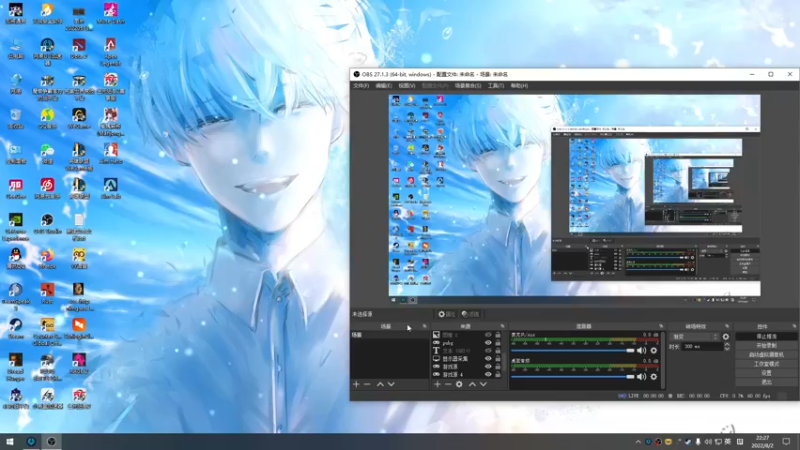Open the source Filters toolbar button
This screenshot has width=800, height=450.
(470, 314)
